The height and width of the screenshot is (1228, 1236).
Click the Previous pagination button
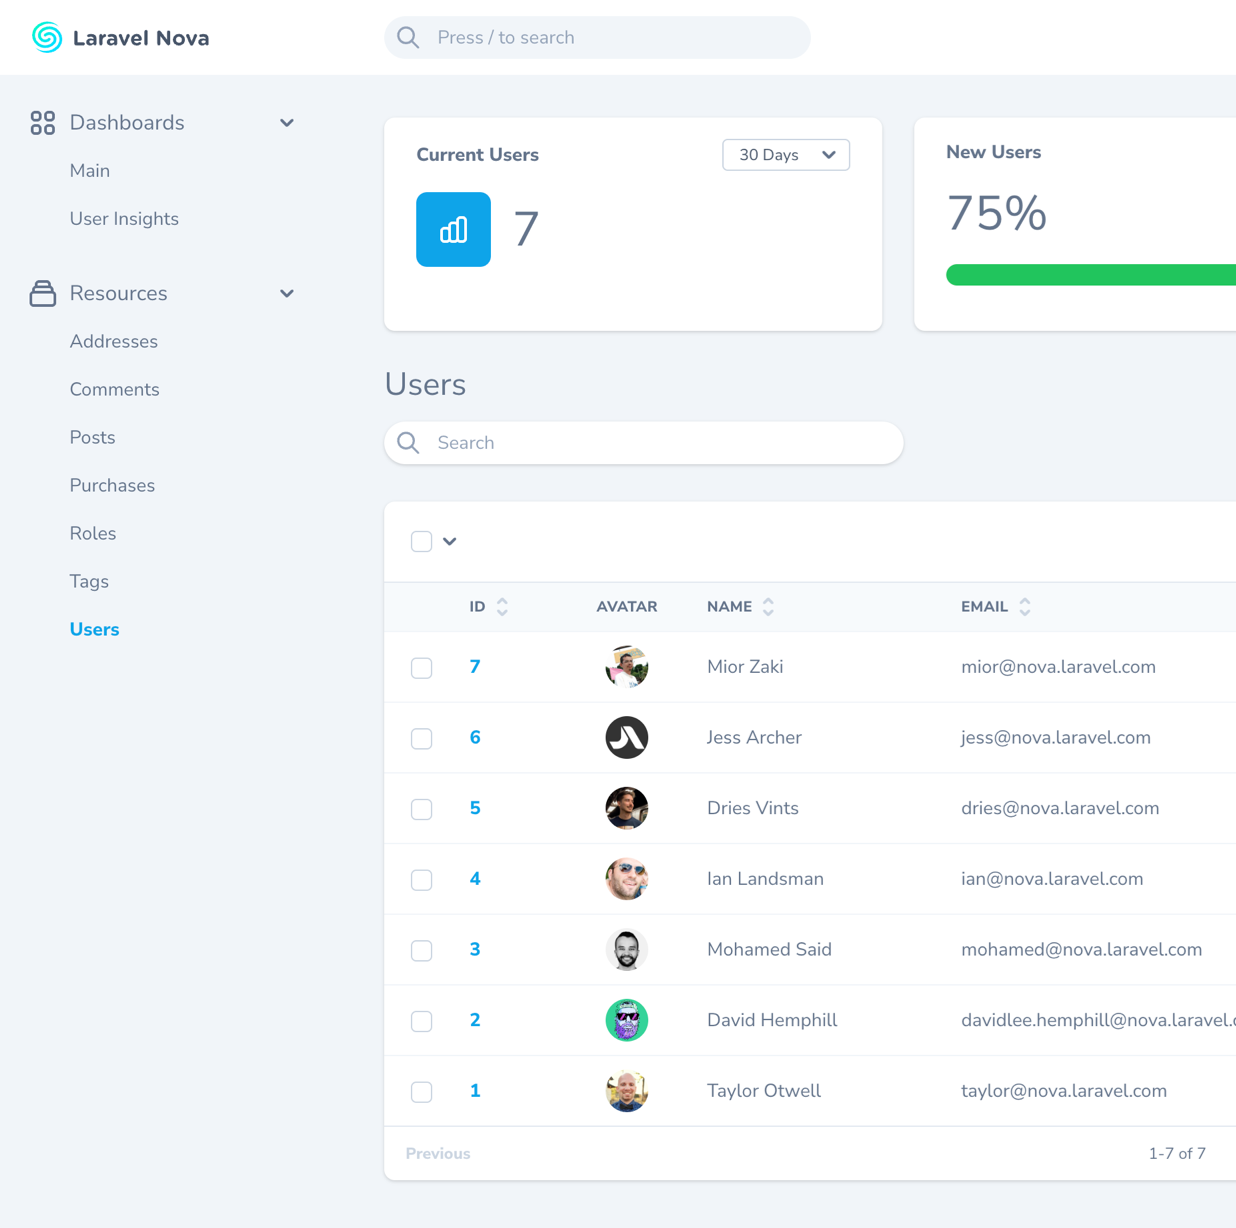point(437,1153)
